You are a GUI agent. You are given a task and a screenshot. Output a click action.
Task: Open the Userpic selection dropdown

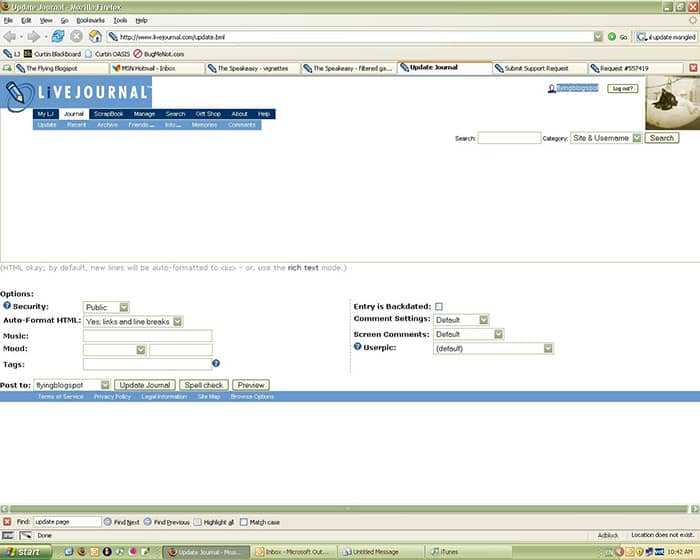(x=493, y=348)
